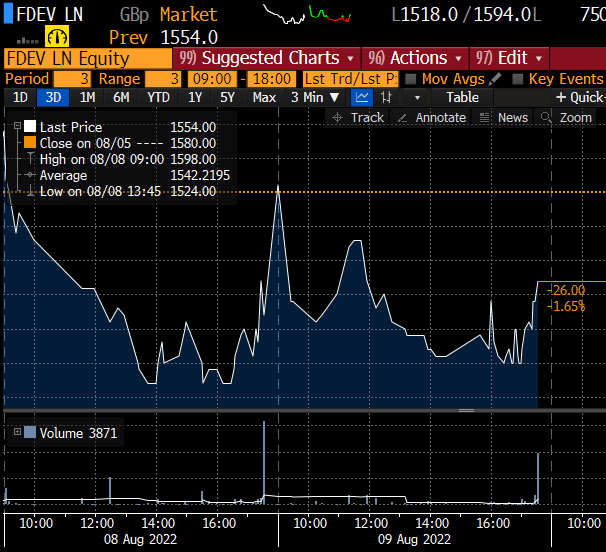Open the Edit dropdown menu

[x=509, y=58]
